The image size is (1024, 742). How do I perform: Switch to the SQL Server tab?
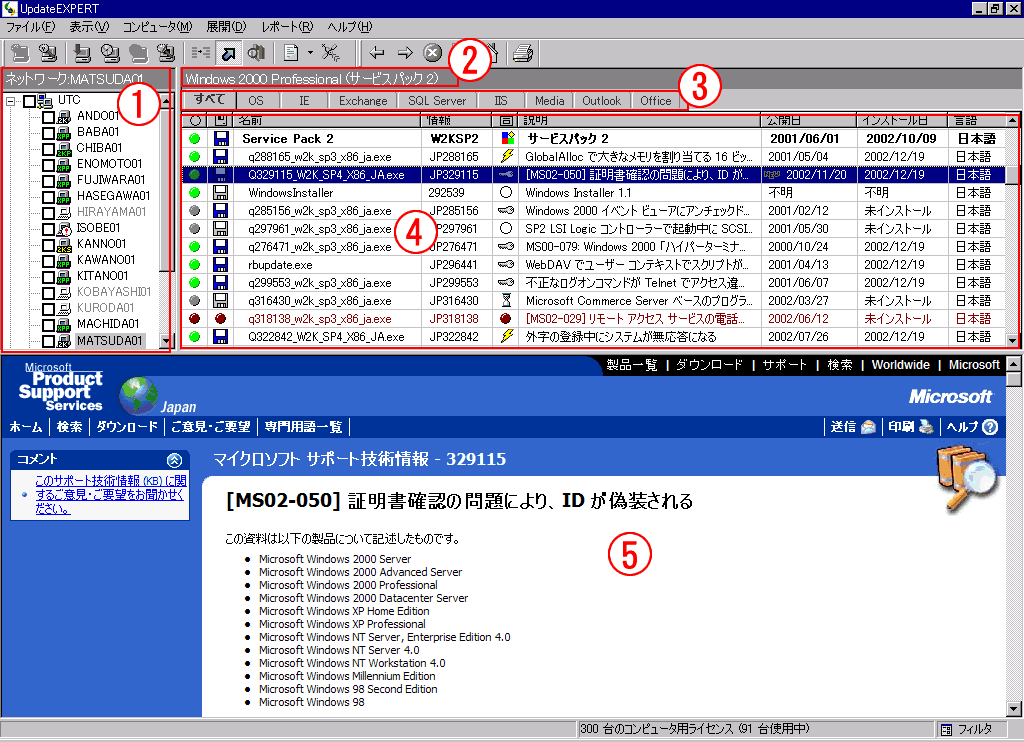click(x=437, y=101)
